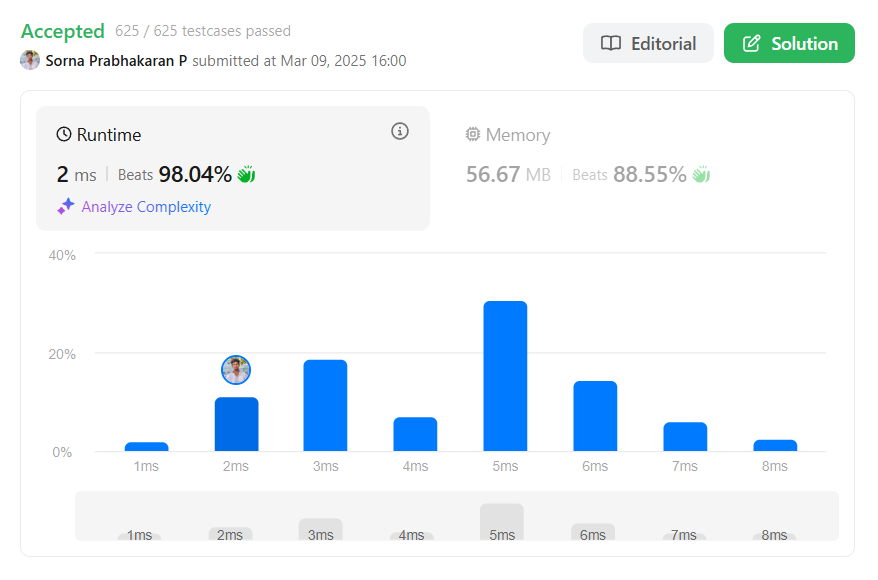Select the 1ms bar in the main chart
Viewport: 878px width, 580px height.
pos(146,446)
